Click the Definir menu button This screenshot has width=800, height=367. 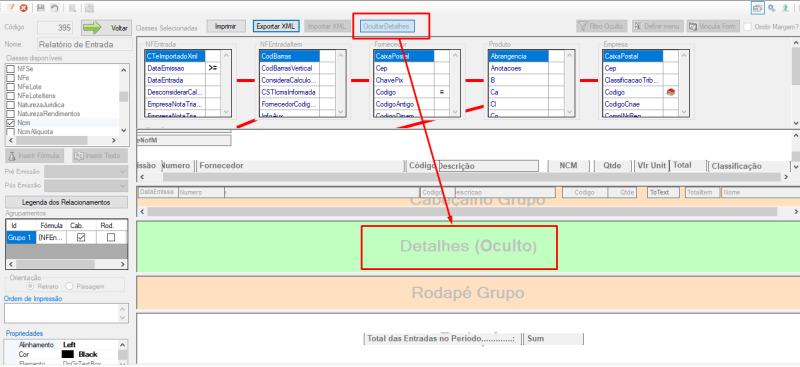[658, 26]
